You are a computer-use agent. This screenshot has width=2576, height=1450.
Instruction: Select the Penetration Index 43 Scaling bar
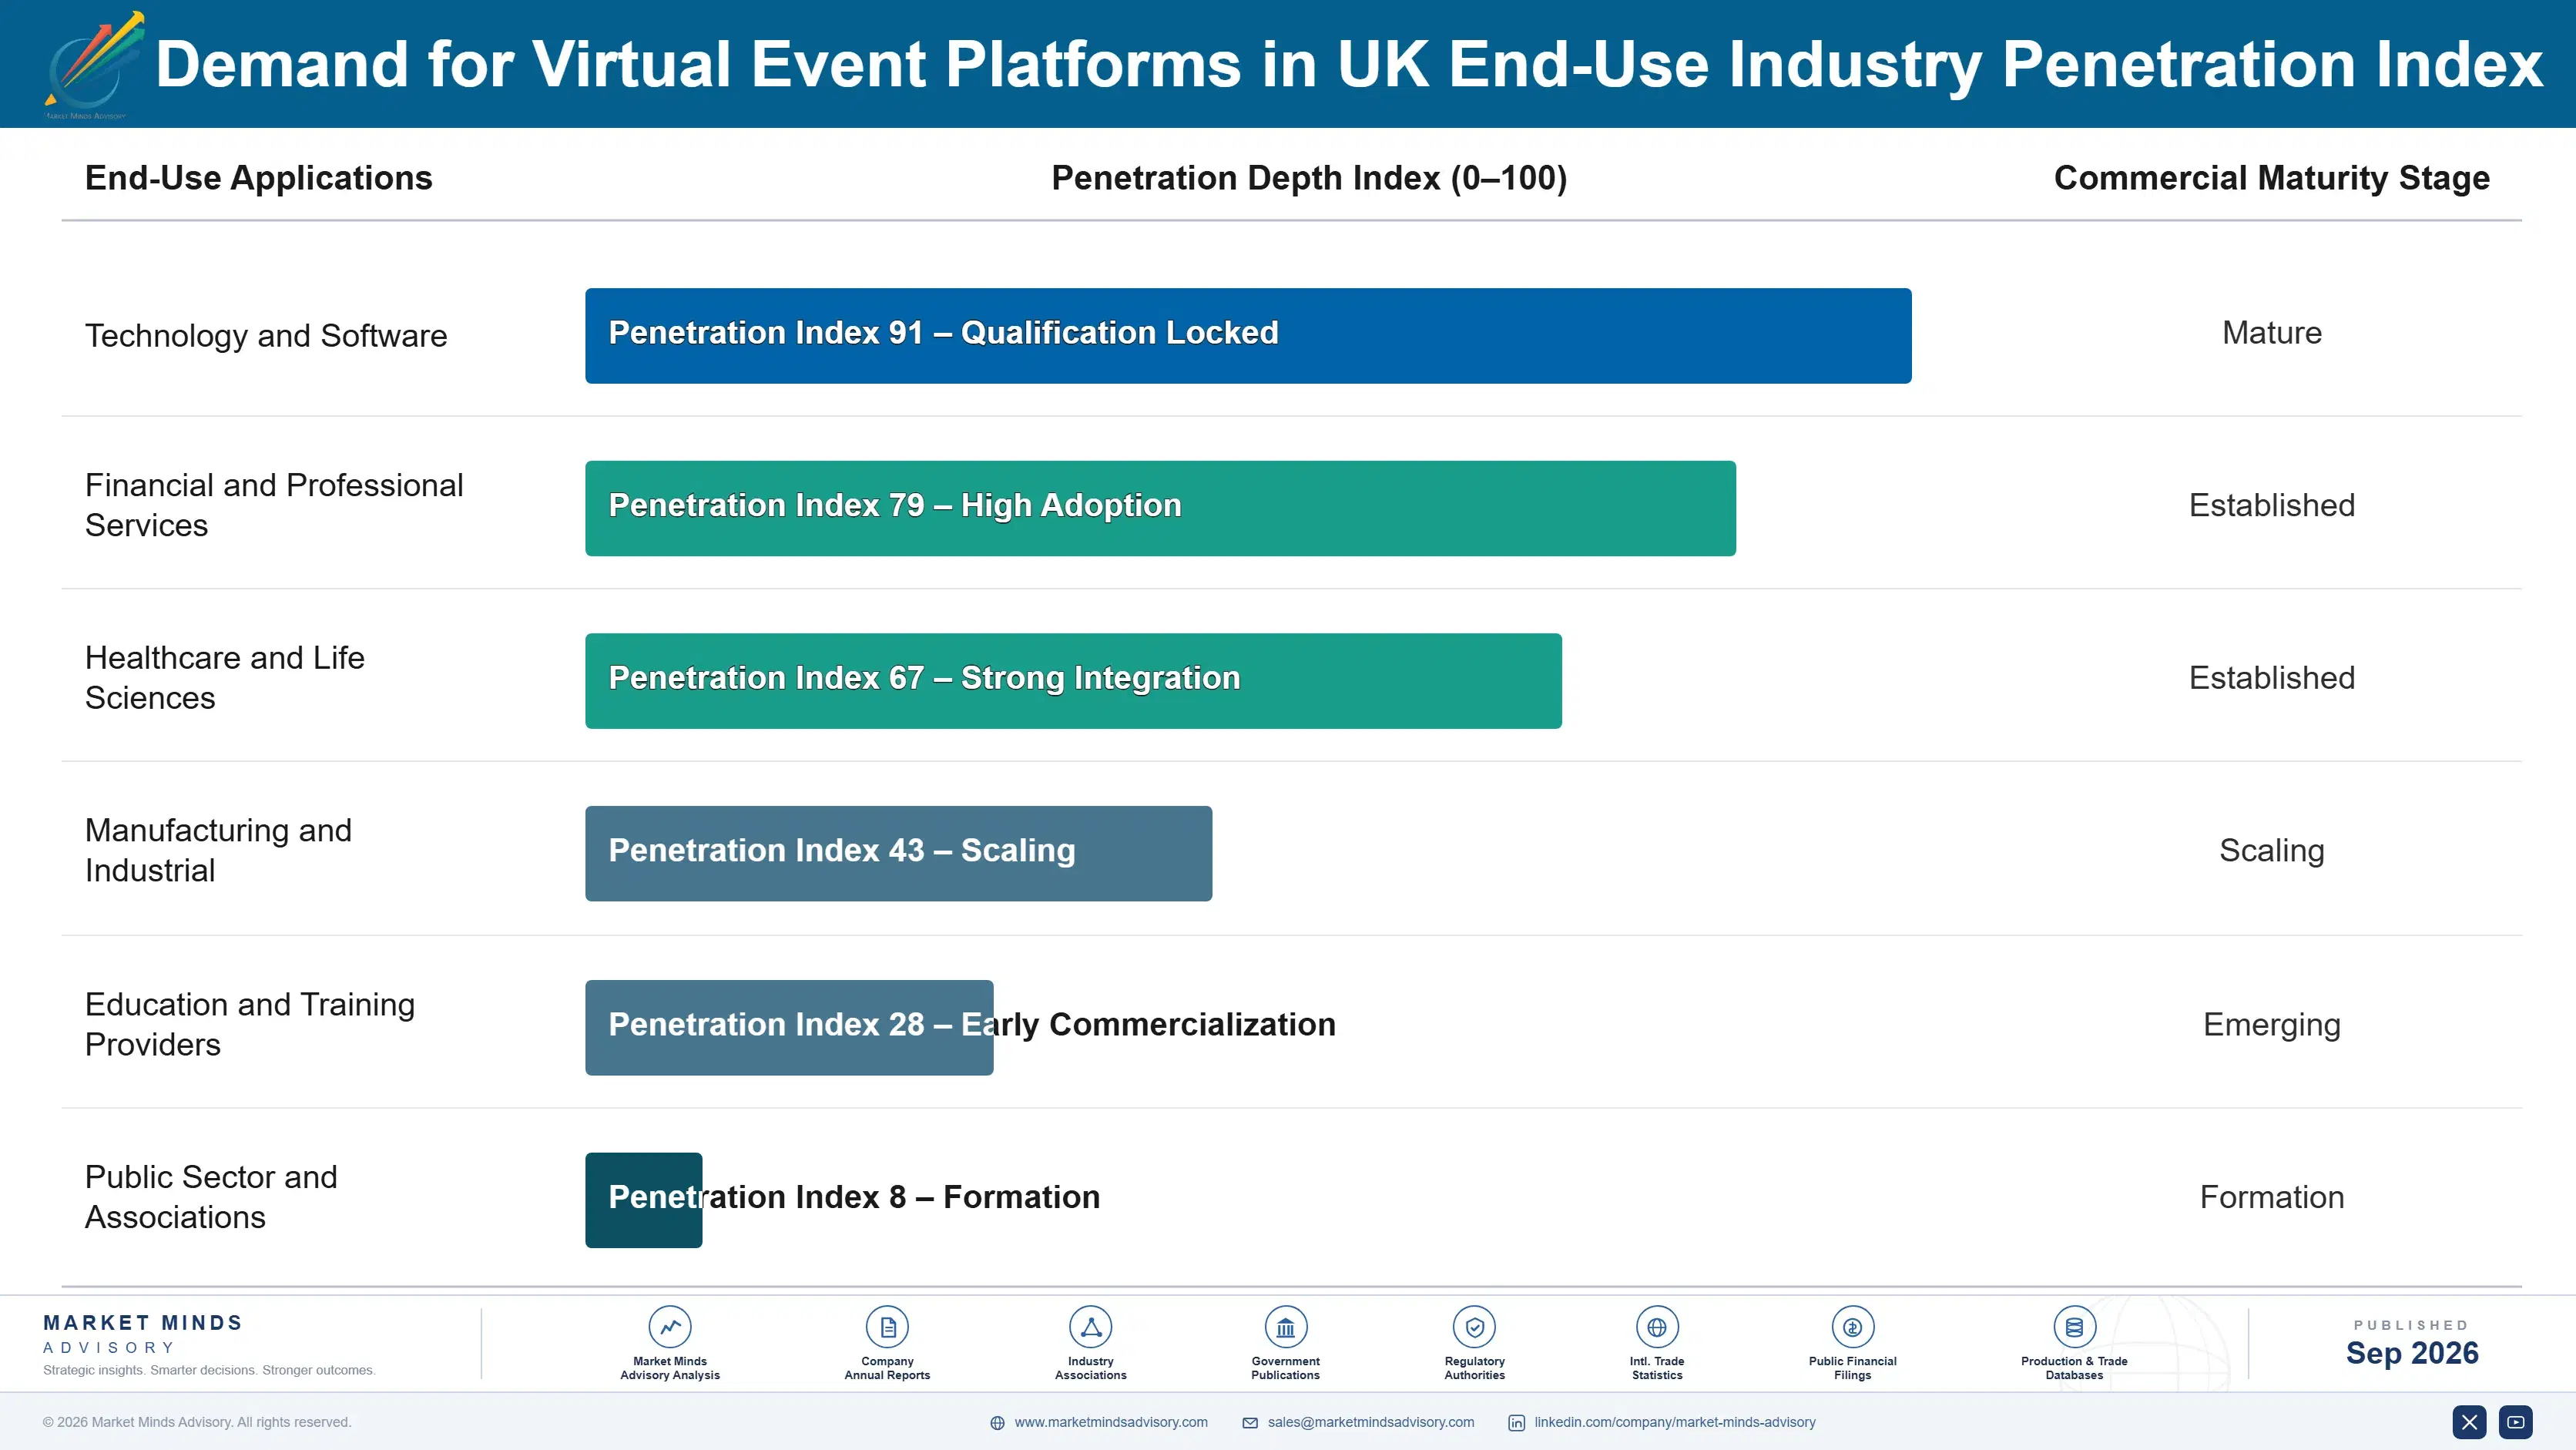(x=898, y=853)
